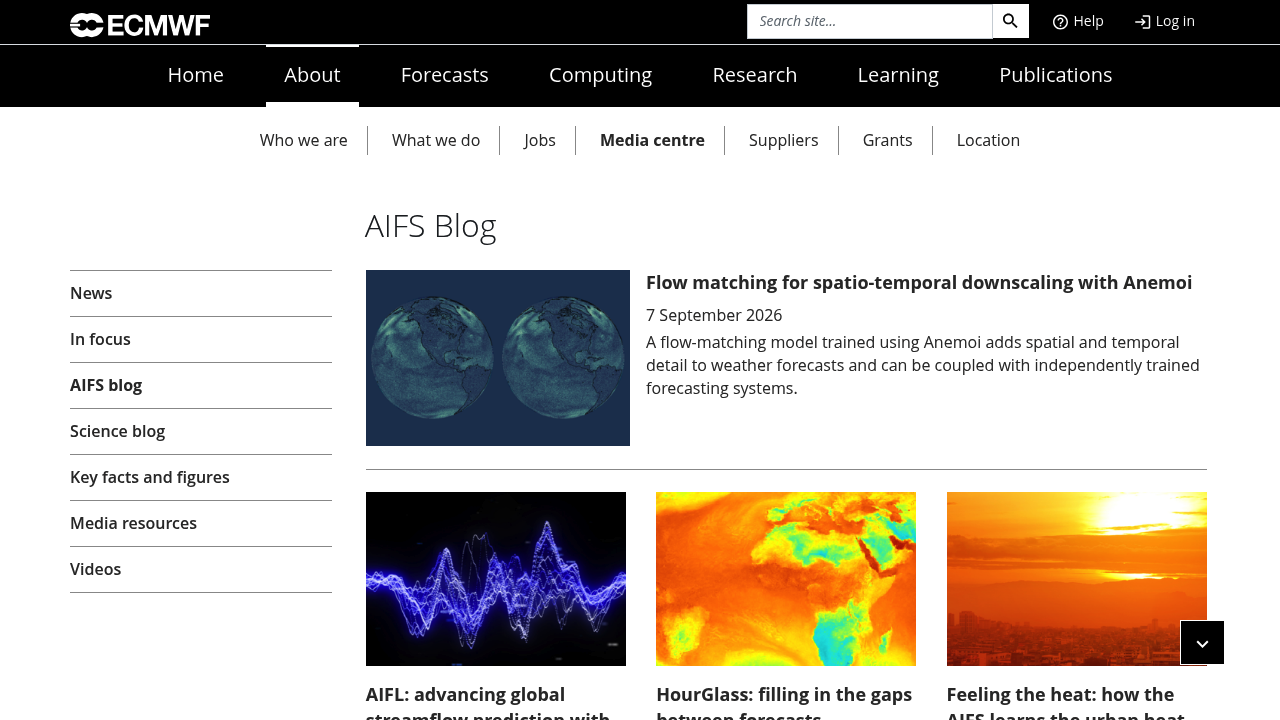Open the Feeling the heat article title
This screenshot has height=720, width=1280.
1065,702
